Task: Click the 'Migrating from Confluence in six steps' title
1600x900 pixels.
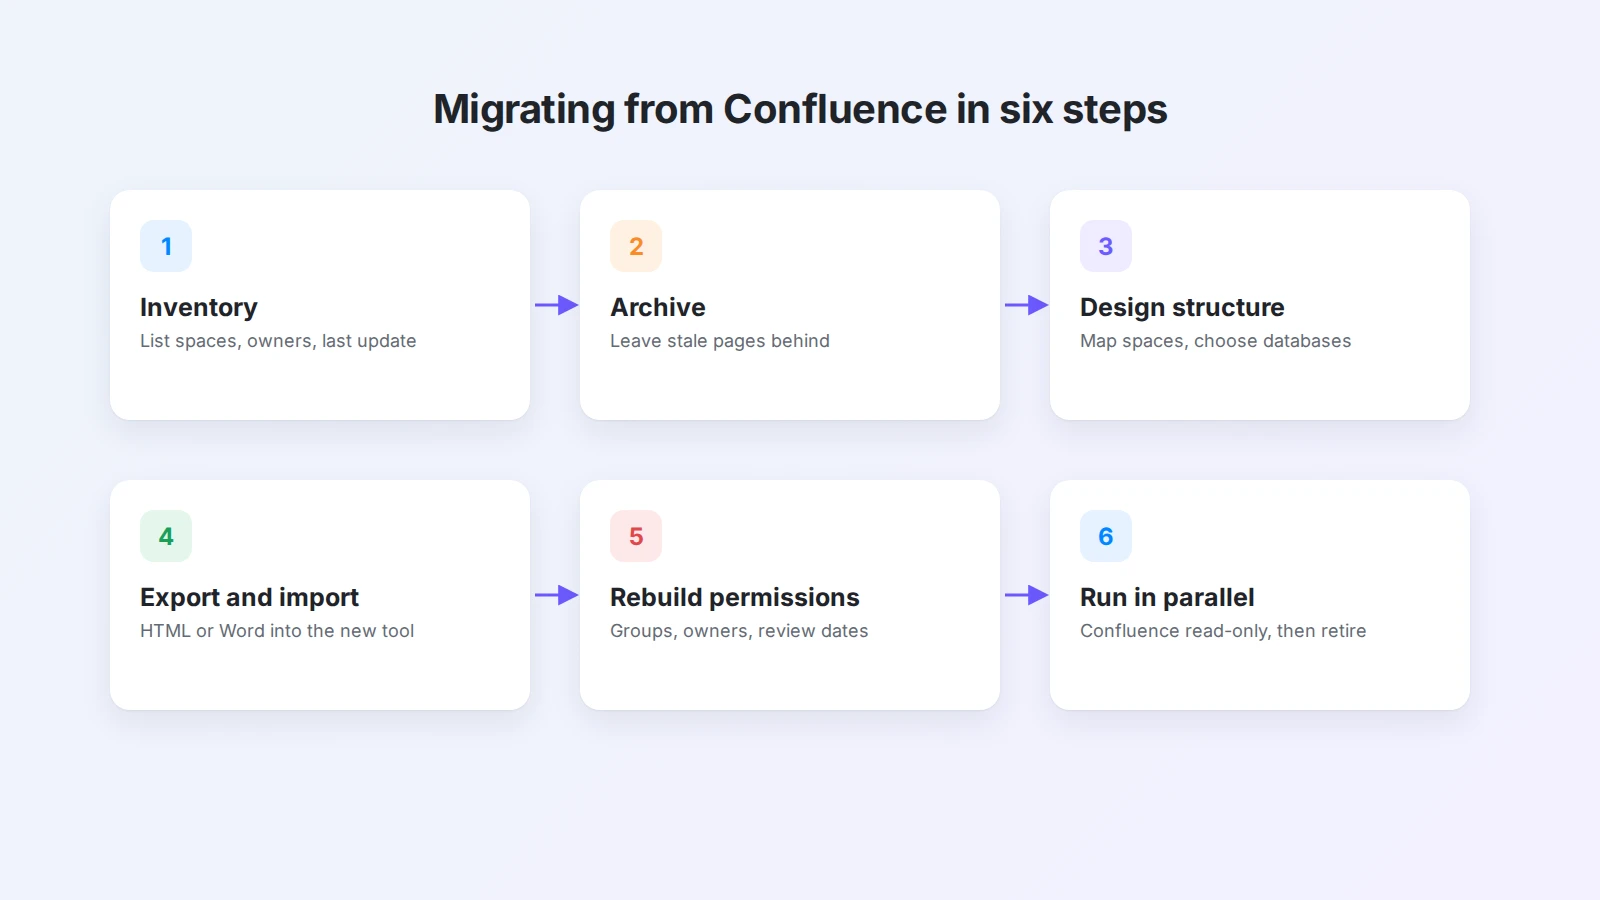Action: [800, 110]
